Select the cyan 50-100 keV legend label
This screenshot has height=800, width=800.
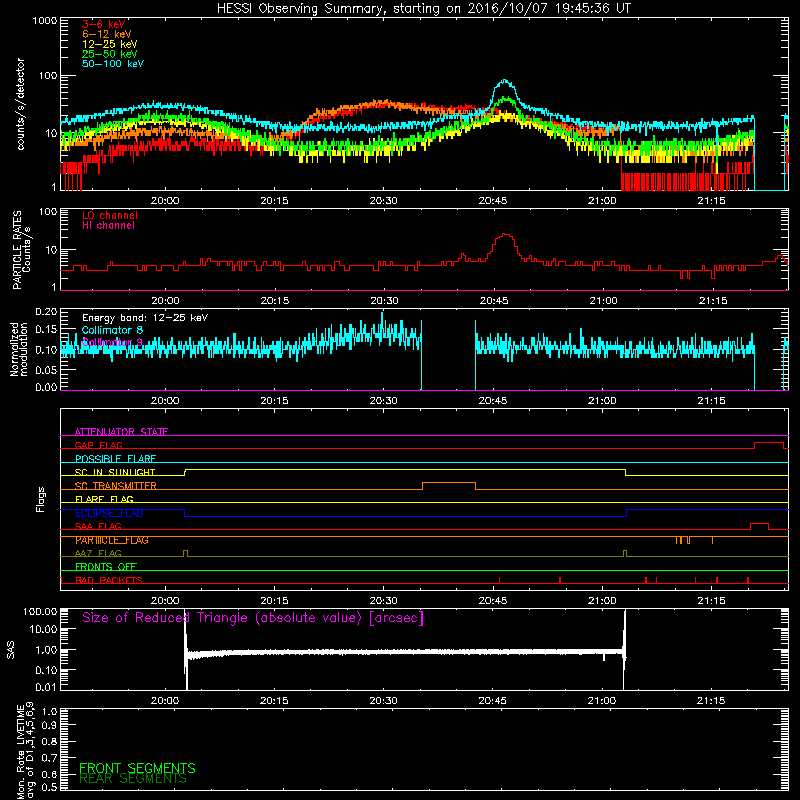click(x=113, y=64)
